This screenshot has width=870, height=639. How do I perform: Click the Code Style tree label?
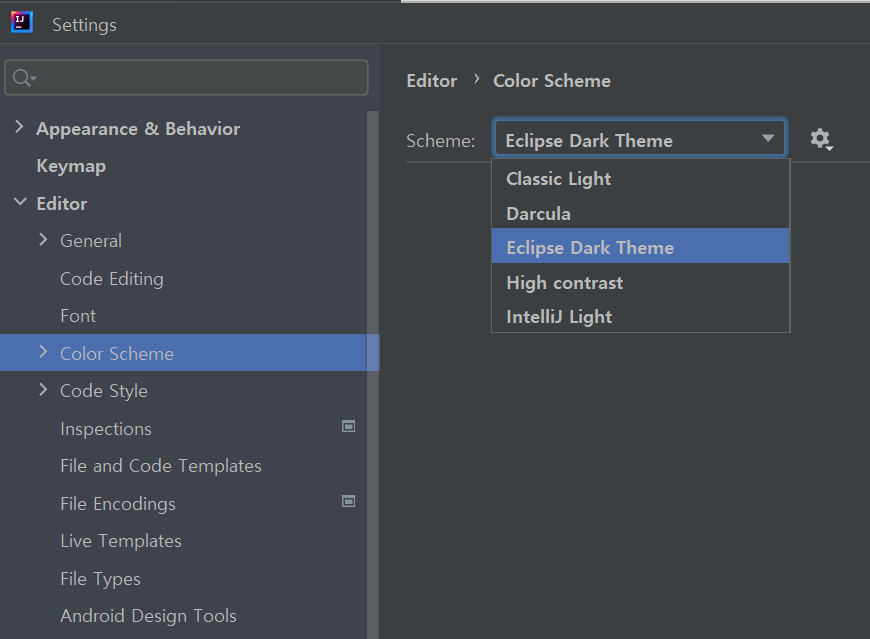pos(104,392)
